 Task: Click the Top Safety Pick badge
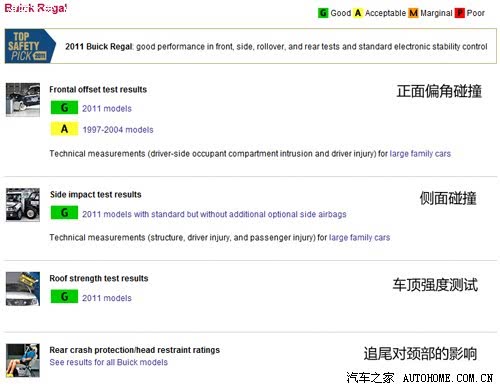click(30, 46)
